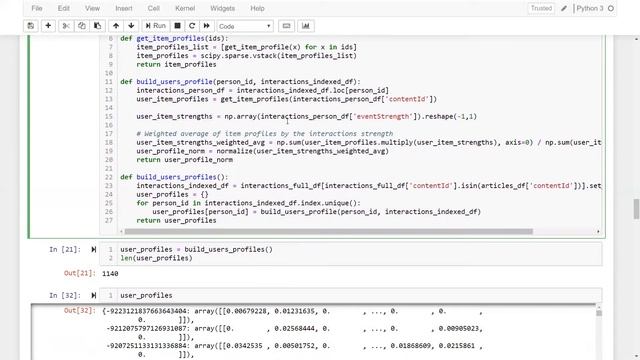
Task: Click the def build_users_profiles() line 22
Action: pyautogui.click(x=174, y=177)
